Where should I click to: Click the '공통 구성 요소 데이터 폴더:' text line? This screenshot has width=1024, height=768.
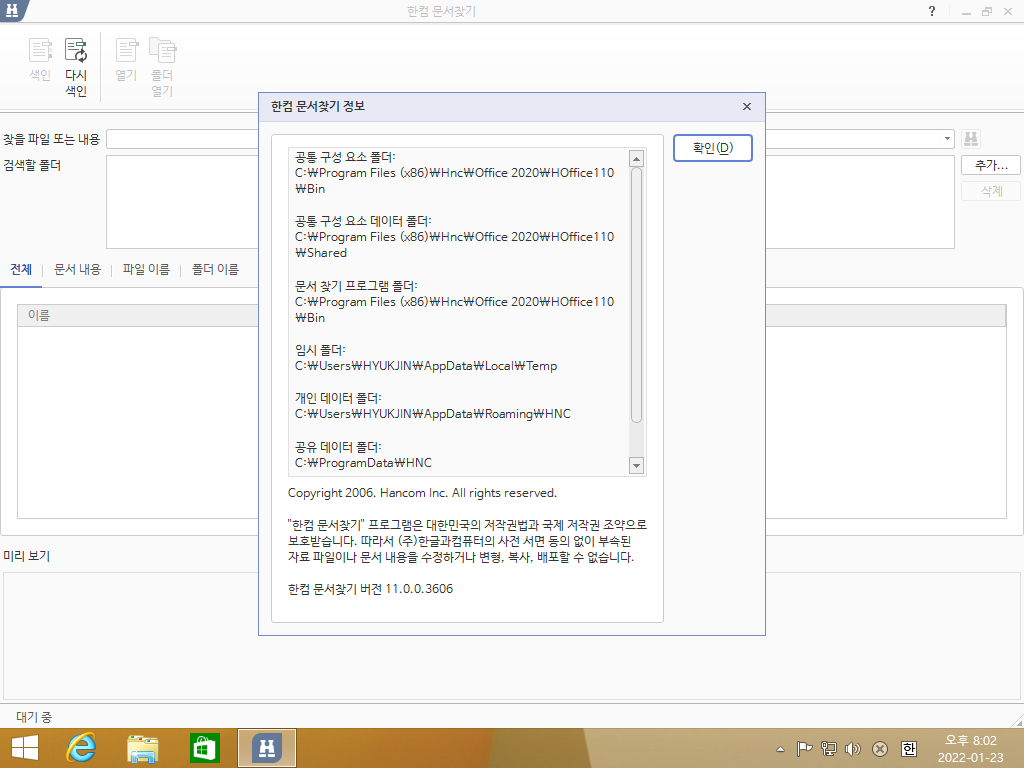pyautogui.click(x=363, y=221)
